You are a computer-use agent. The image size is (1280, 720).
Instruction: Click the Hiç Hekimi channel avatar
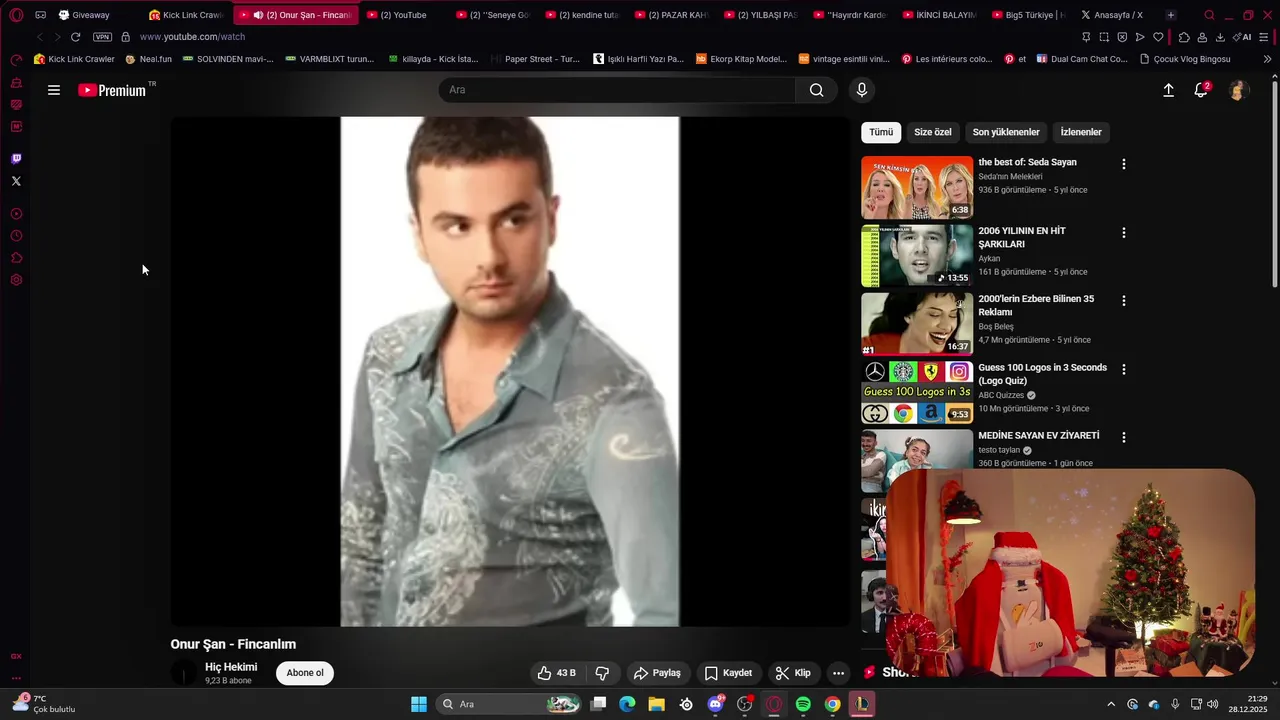pyautogui.click(x=185, y=673)
